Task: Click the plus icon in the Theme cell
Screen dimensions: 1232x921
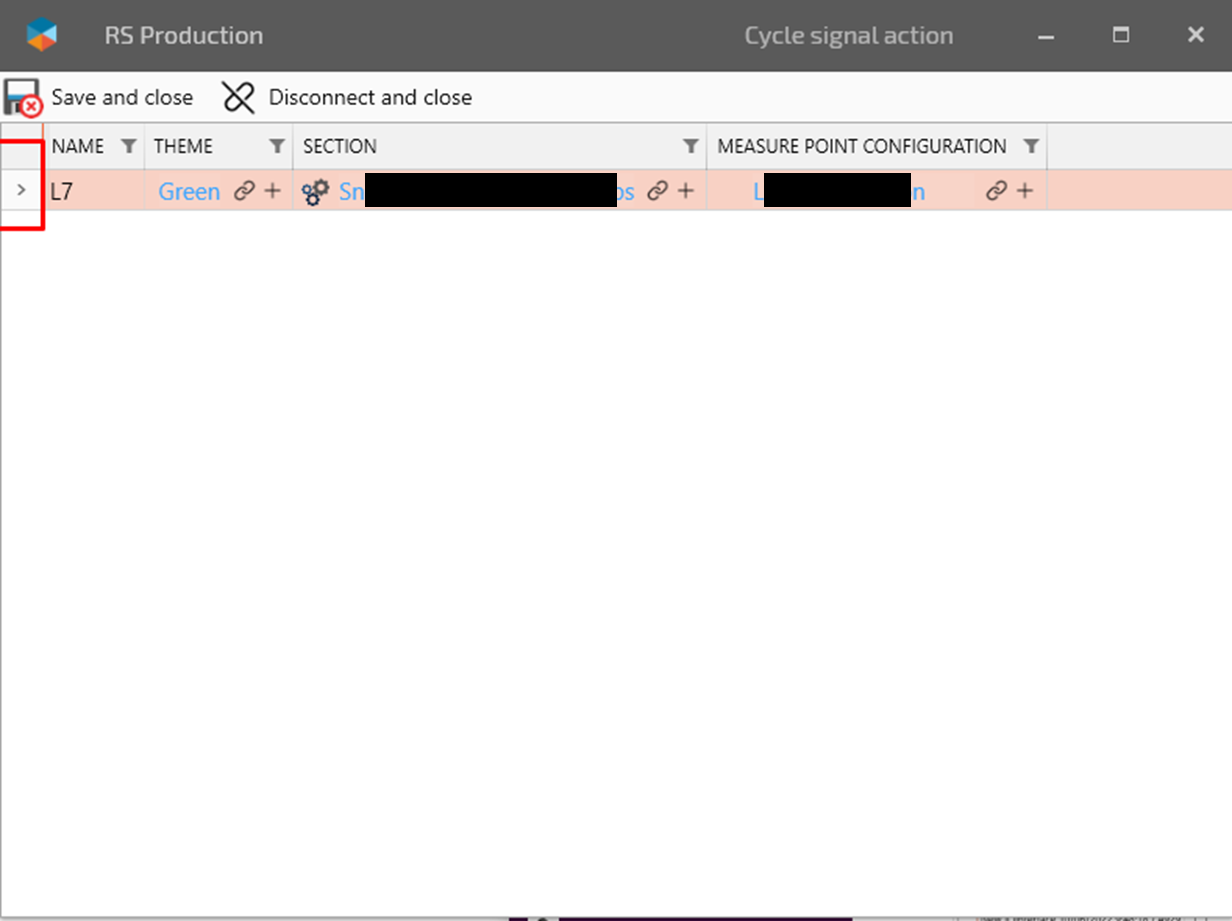Action: (272, 191)
